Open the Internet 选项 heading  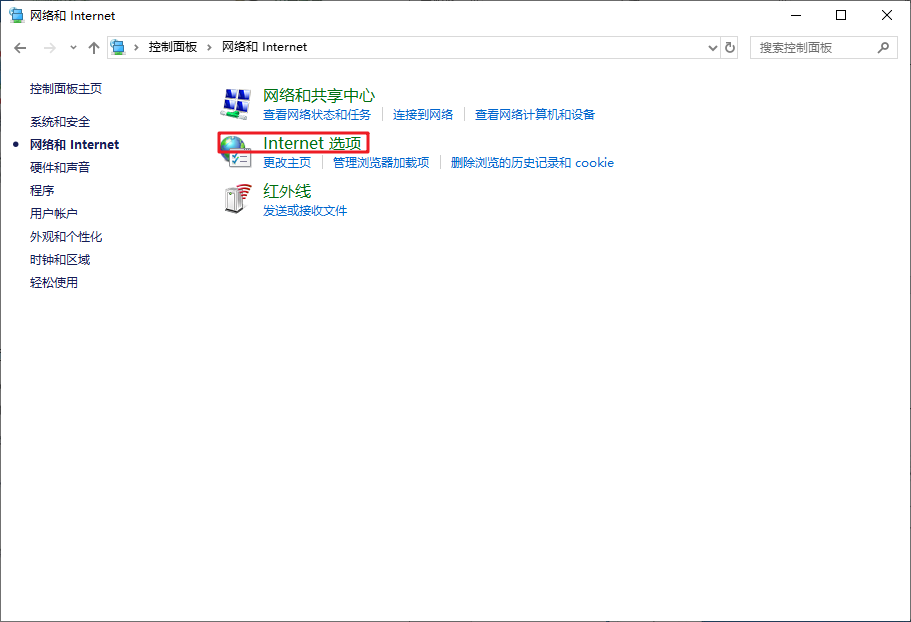pos(312,143)
